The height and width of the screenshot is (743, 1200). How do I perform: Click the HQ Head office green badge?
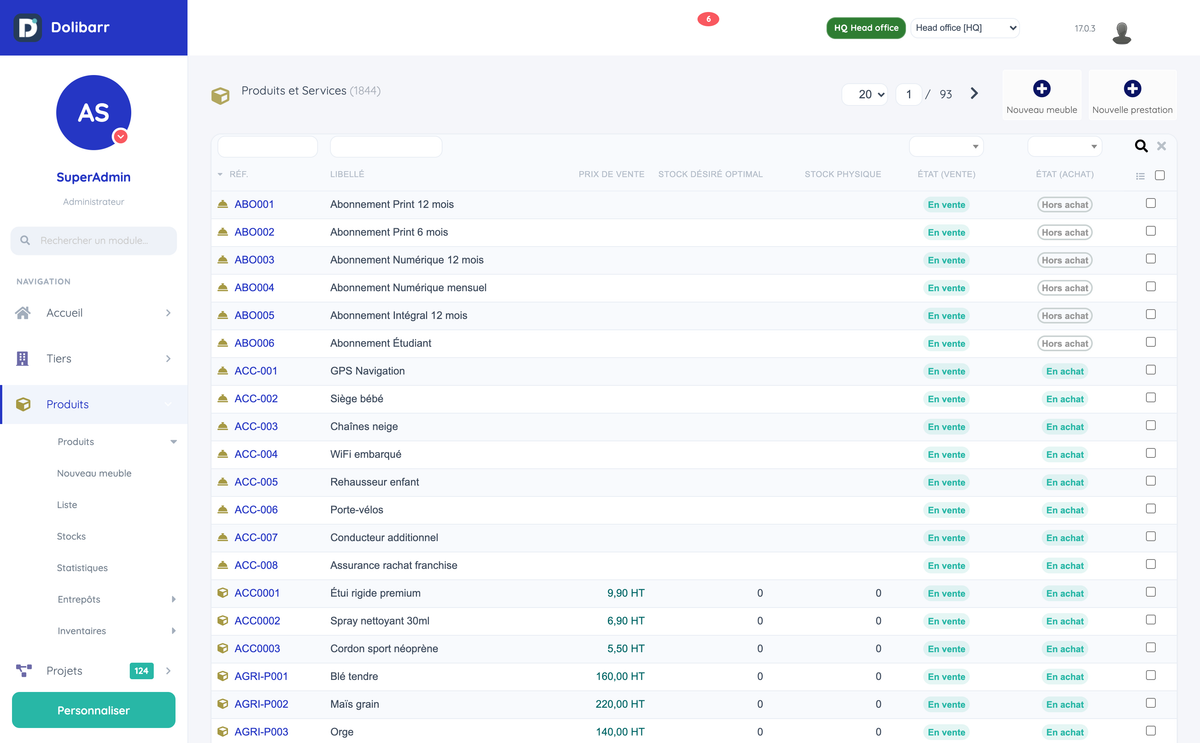pos(866,28)
